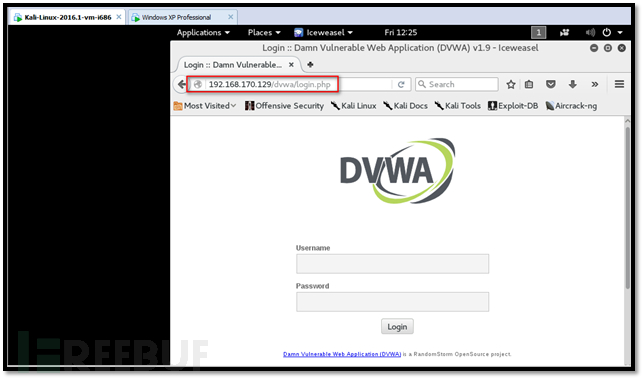Click the Username input field

coord(392,264)
